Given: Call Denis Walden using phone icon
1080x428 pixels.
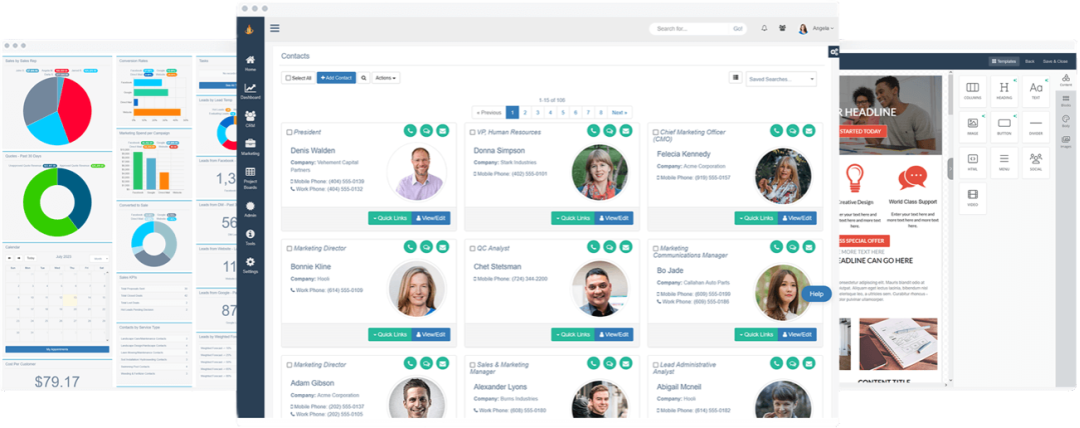Looking at the screenshot, I should tap(410, 130).
